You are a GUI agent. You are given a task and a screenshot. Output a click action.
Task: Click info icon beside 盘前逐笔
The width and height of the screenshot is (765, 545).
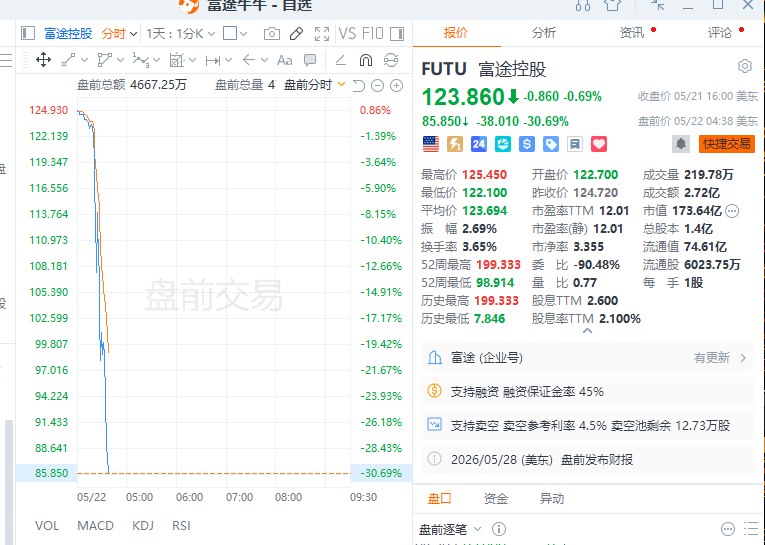[x=499, y=529]
